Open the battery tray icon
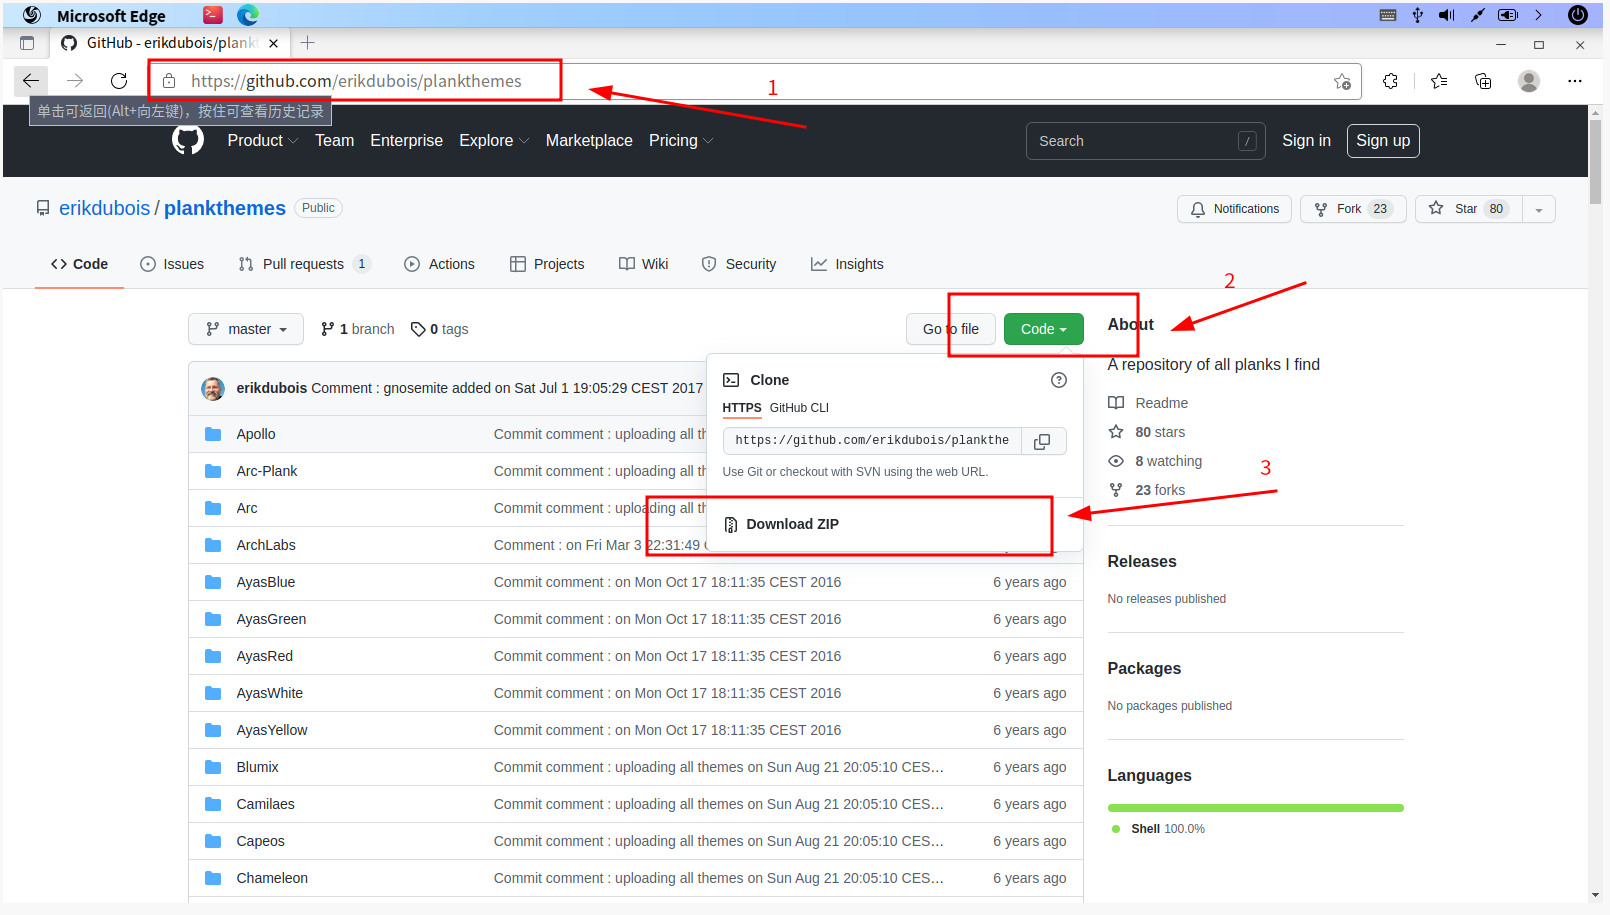The width and height of the screenshot is (1610, 915). (x=1508, y=15)
